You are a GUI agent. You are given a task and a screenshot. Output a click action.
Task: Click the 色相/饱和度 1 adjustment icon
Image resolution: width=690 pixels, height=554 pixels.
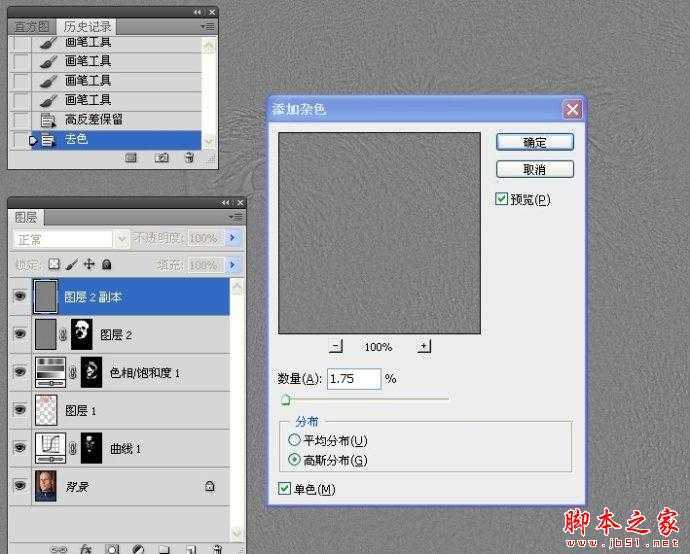coord(50,372)
